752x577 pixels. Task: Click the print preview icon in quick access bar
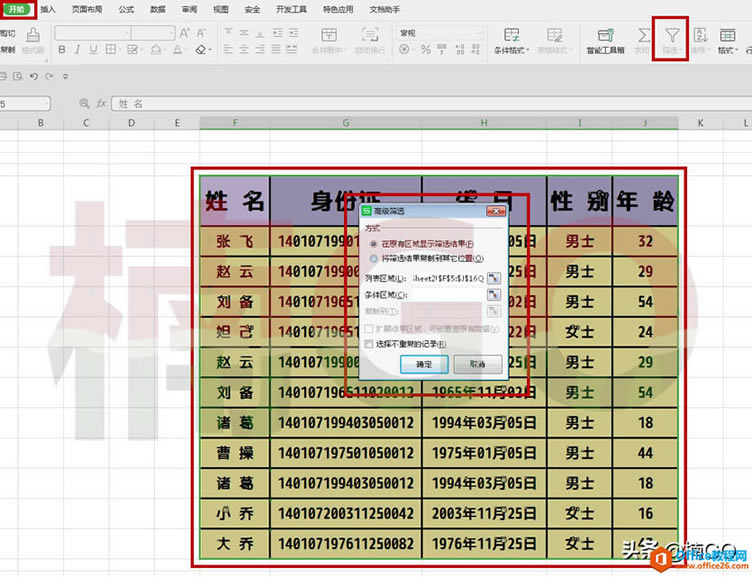point(18,76)
